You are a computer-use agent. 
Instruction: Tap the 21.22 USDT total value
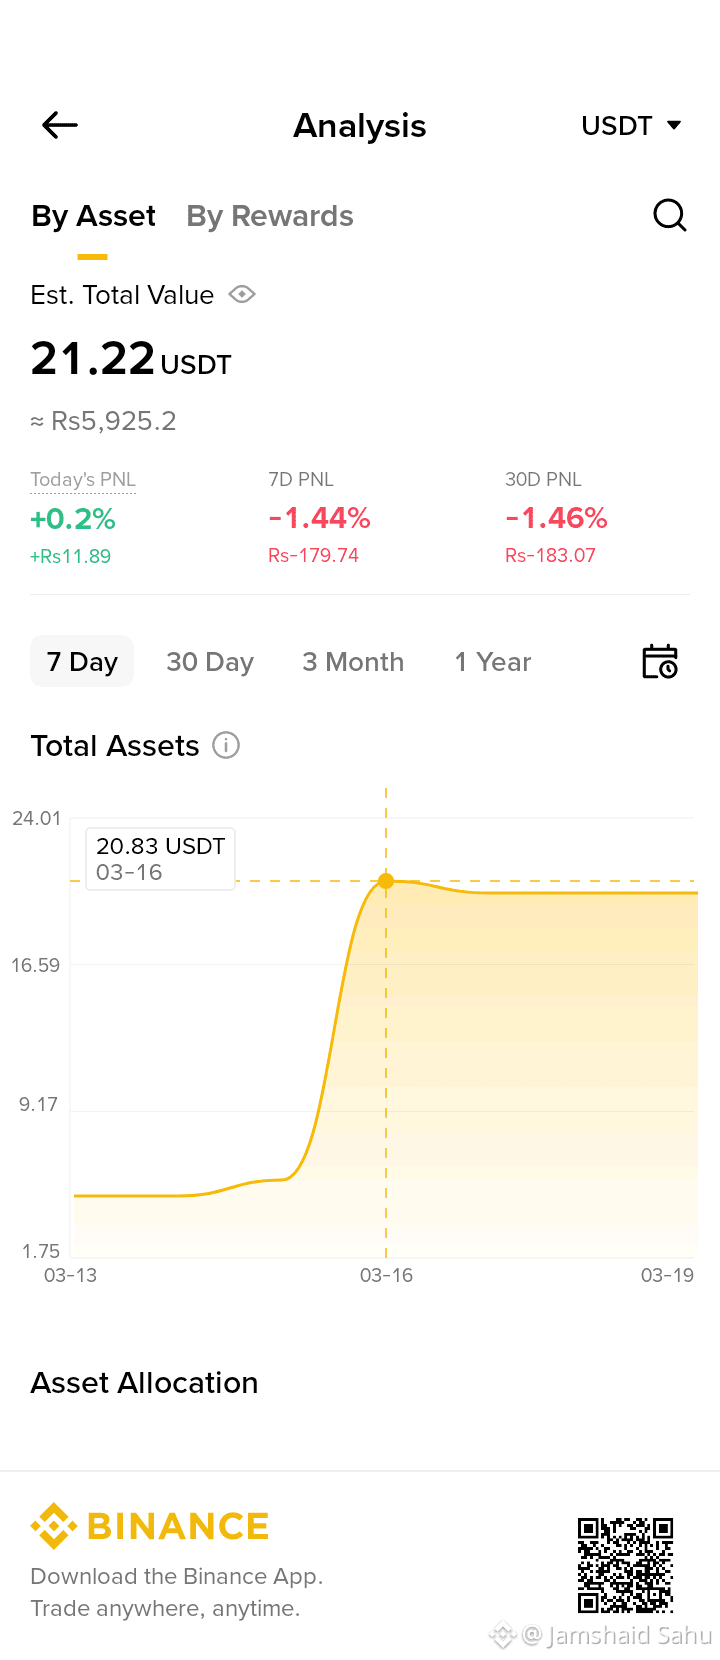click(131, 360)
